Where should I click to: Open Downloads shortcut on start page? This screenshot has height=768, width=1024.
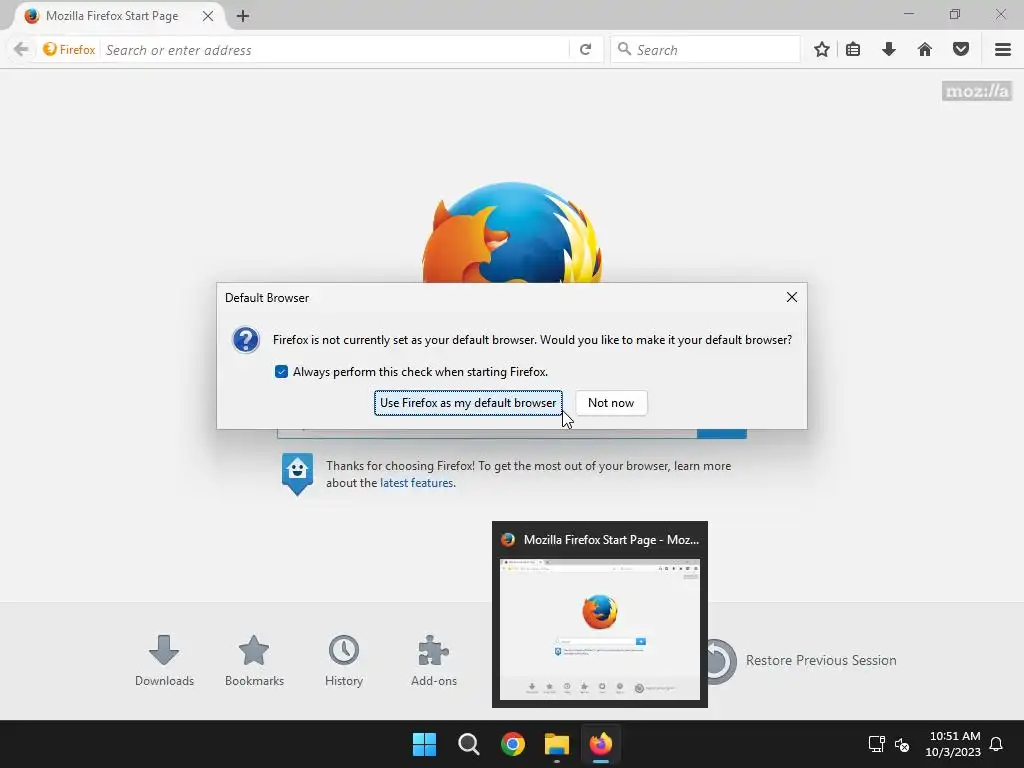tap(164, 660)
